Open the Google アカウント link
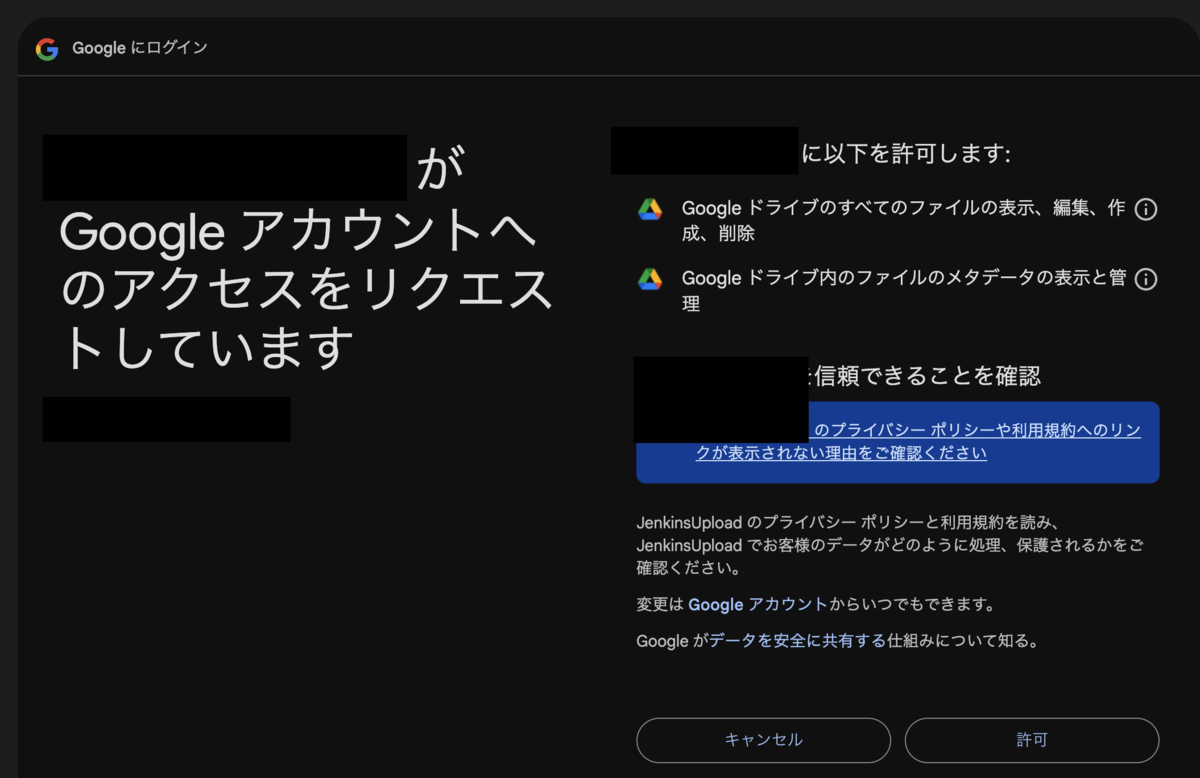The image size is (1200, 778). point(758,604)
